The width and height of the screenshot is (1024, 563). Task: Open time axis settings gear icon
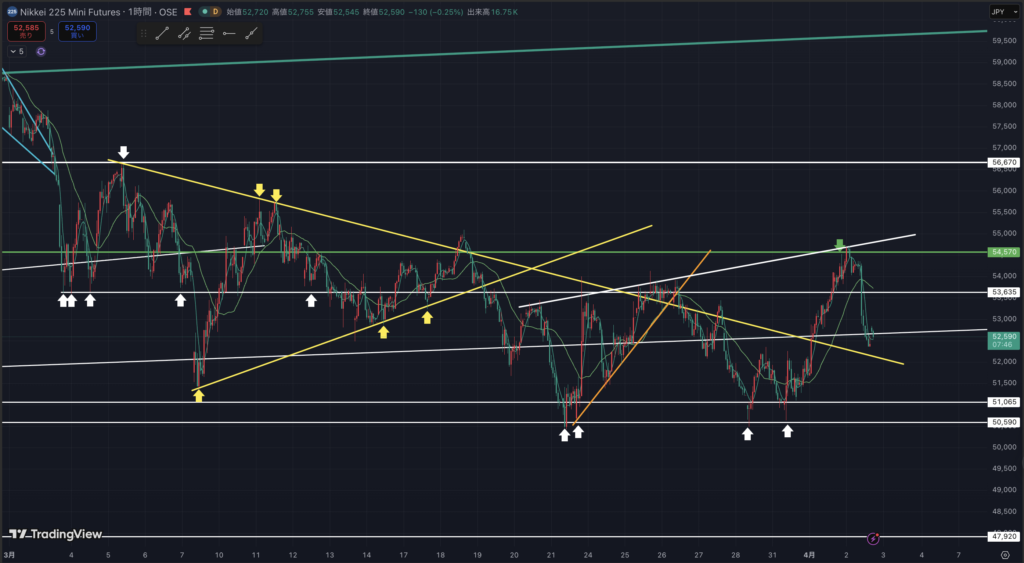(1003, 554)
